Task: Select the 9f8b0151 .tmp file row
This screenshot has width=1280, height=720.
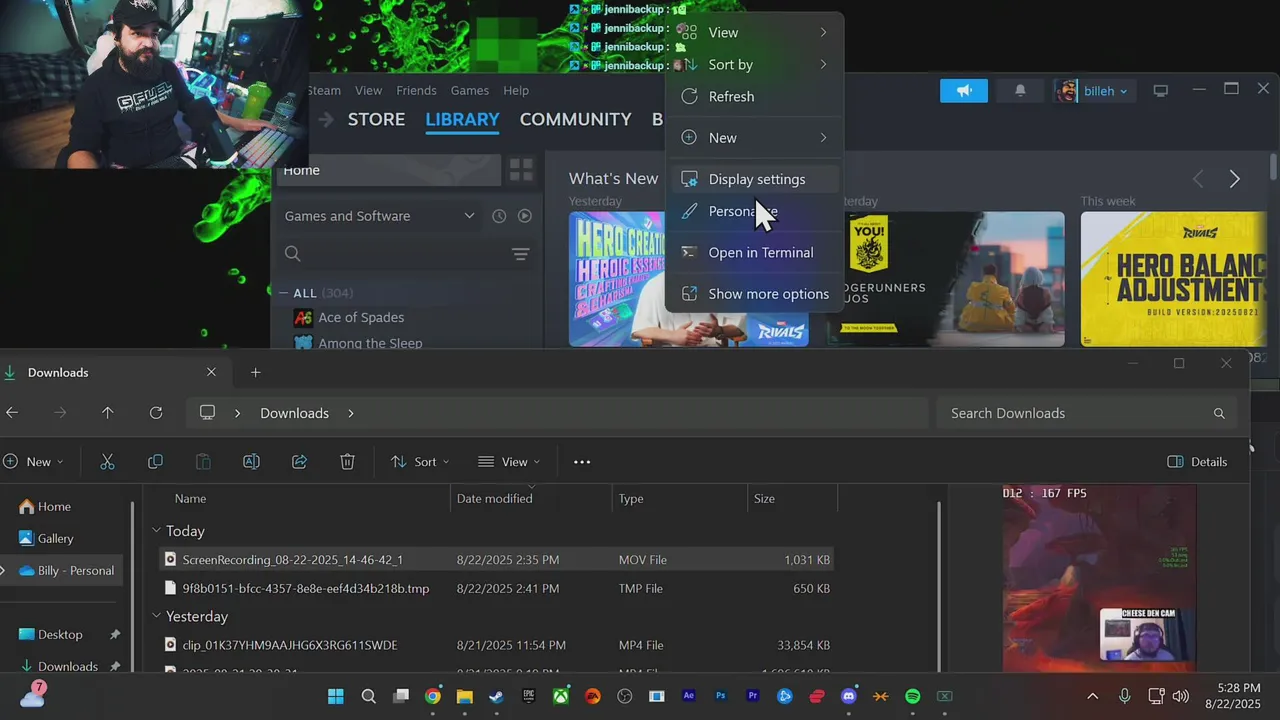Action: click(497, 588)
